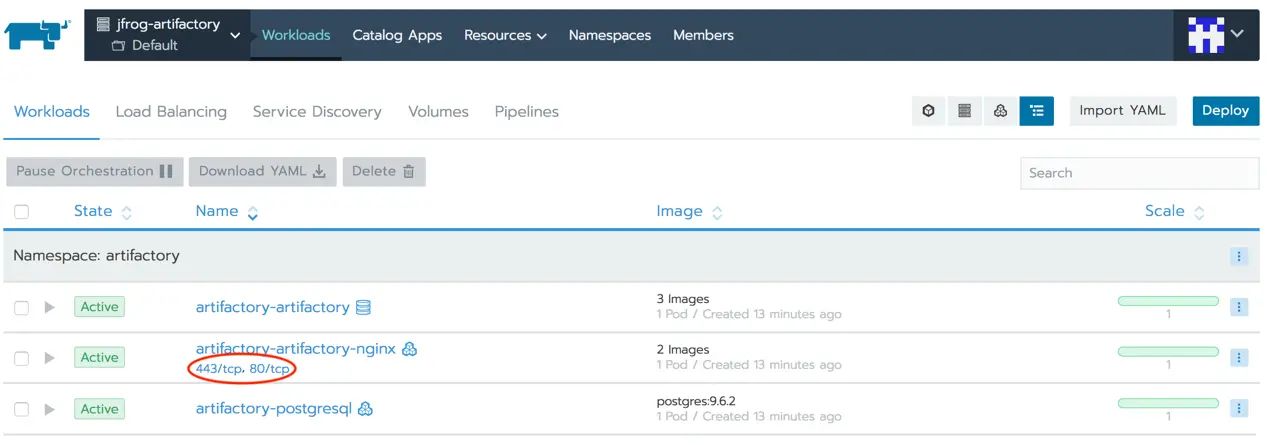This screenshot has height=445, width=1267.
Task: Click the Import YAML button
Action: click(x=1122, y=111)
